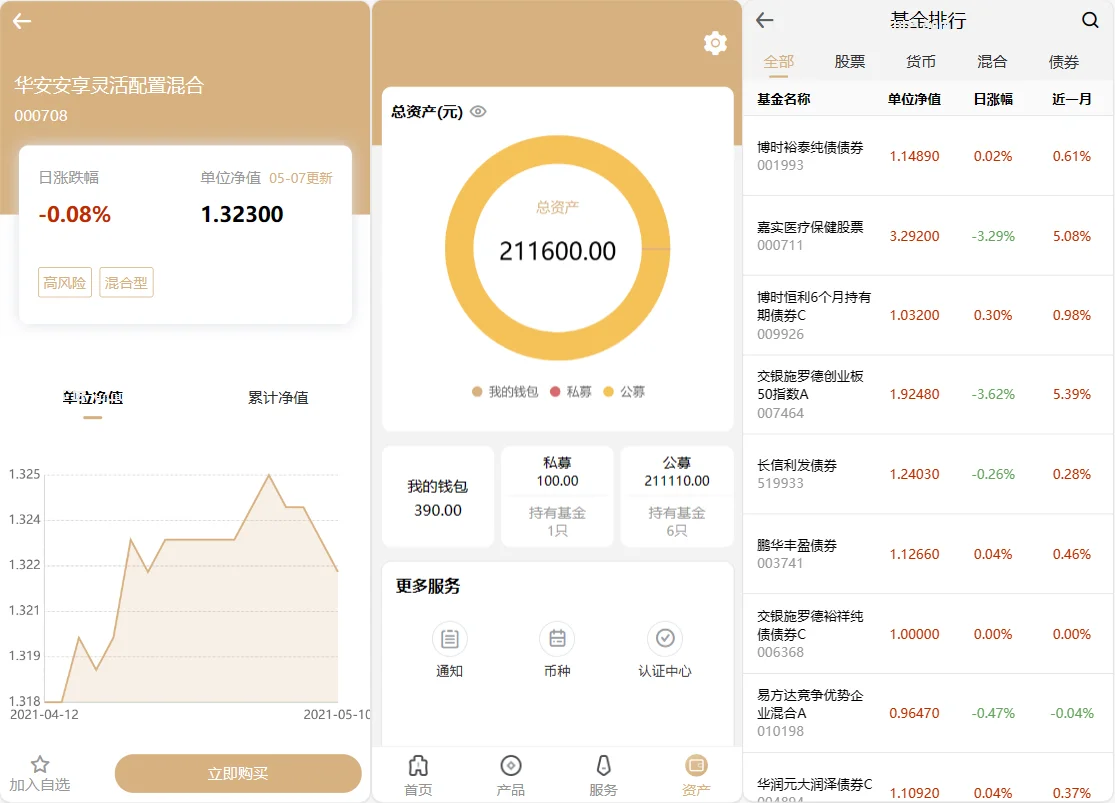
Task: Sort by 近一月 column header
Action: (x=1072, y=99)
